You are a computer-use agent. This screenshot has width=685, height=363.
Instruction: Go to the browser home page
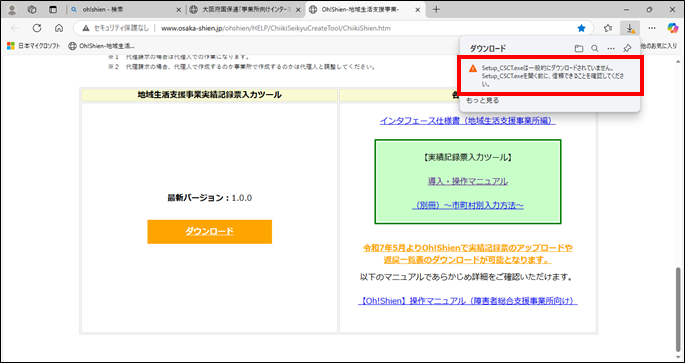tap(59, 28)
